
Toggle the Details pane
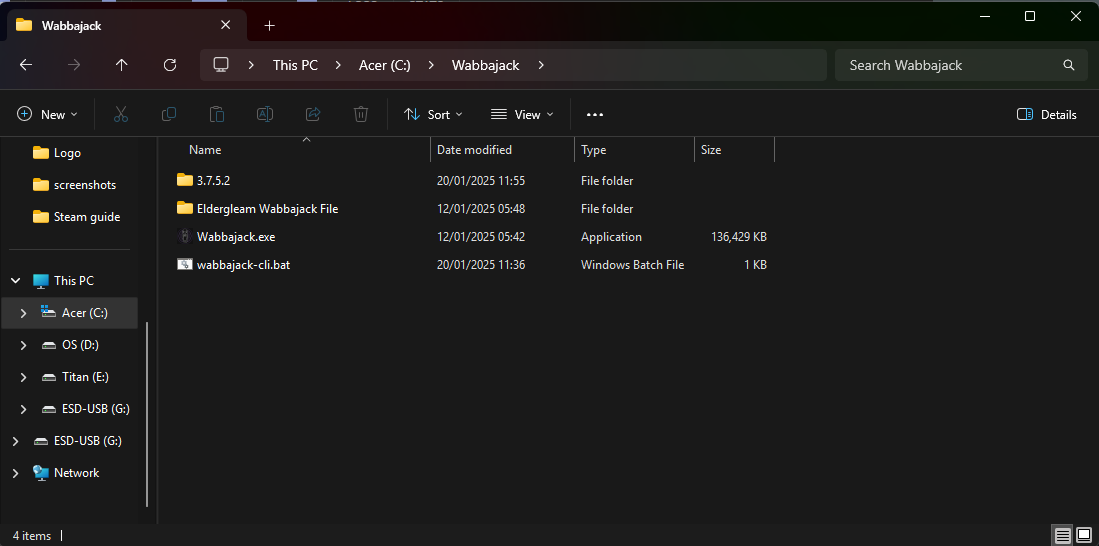point(1046,114)
